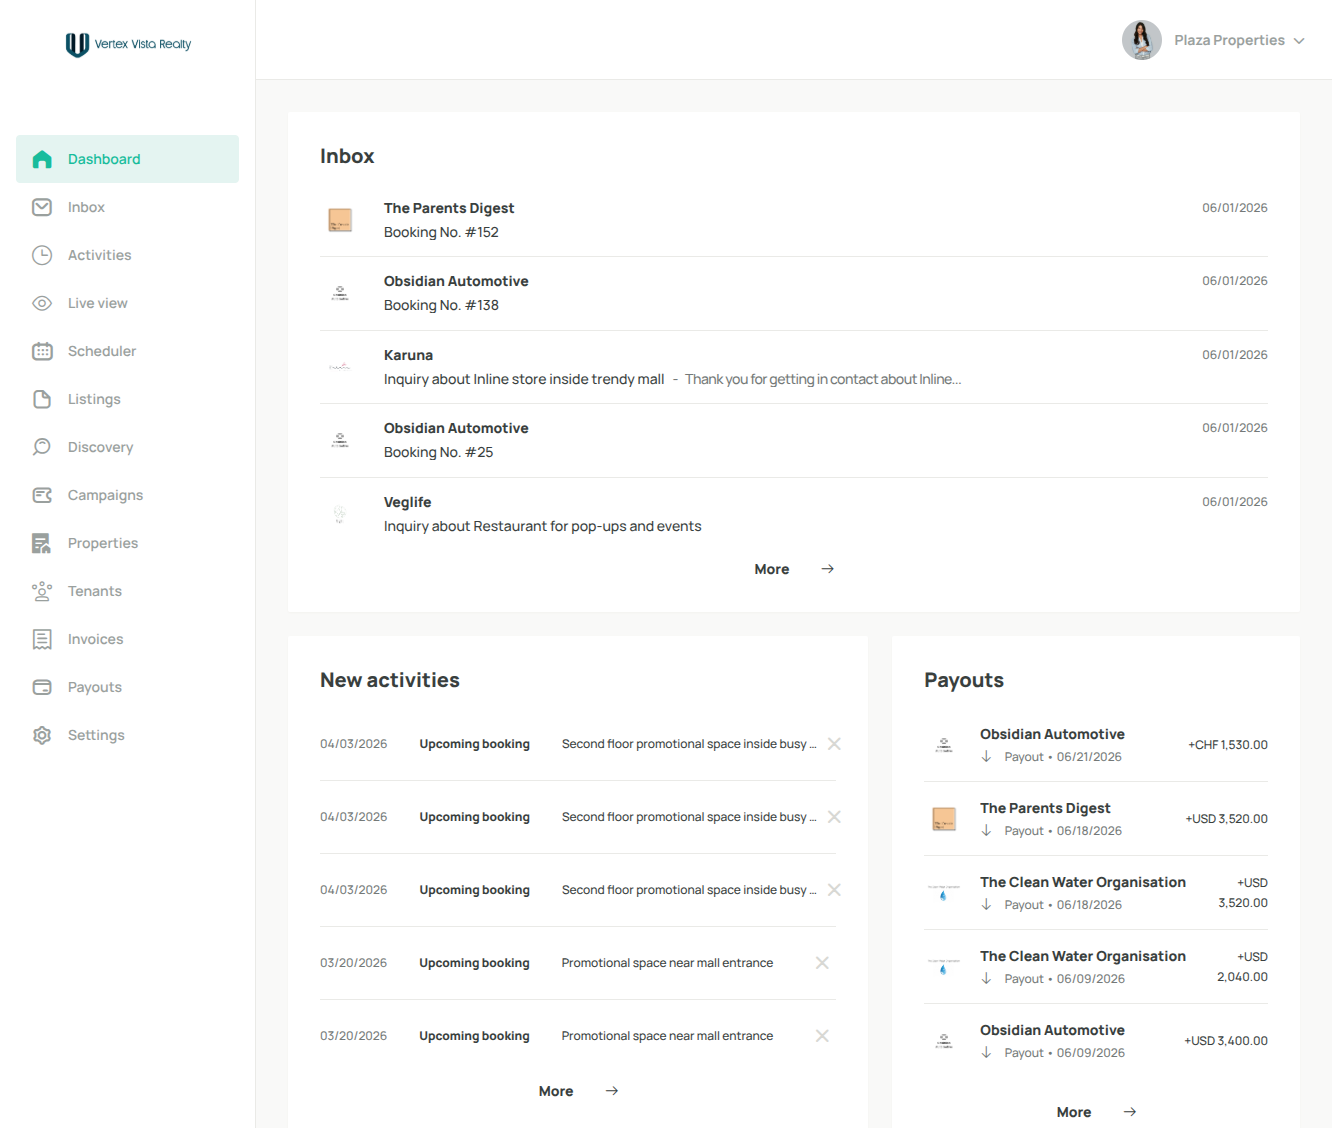Expand the Plaza Properties account dropdown
The height and width of the screenshot is (1128, 1332).
(x=1299, y=41)
